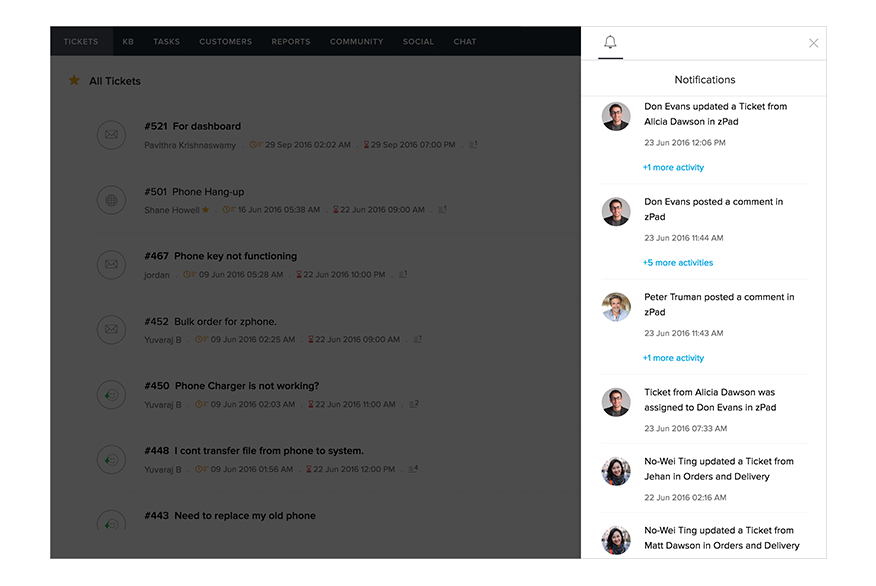Click the star next to Shane Howell
The image size is (876, 586).
[206, 209]
